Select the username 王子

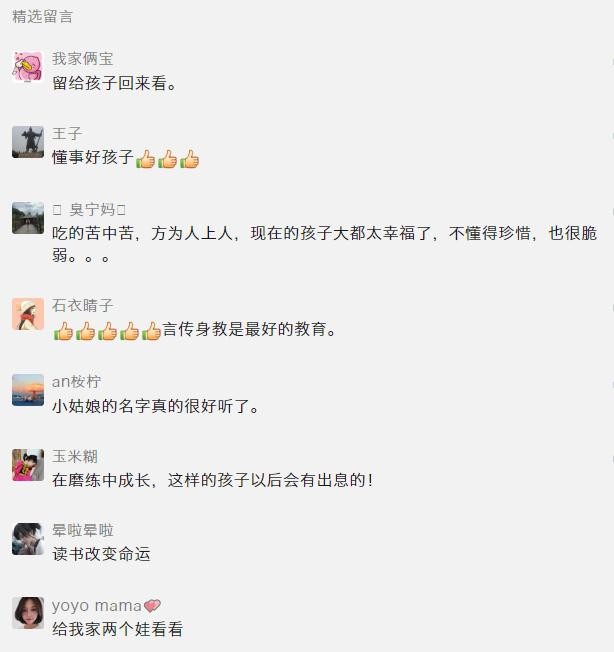(67, 134)
